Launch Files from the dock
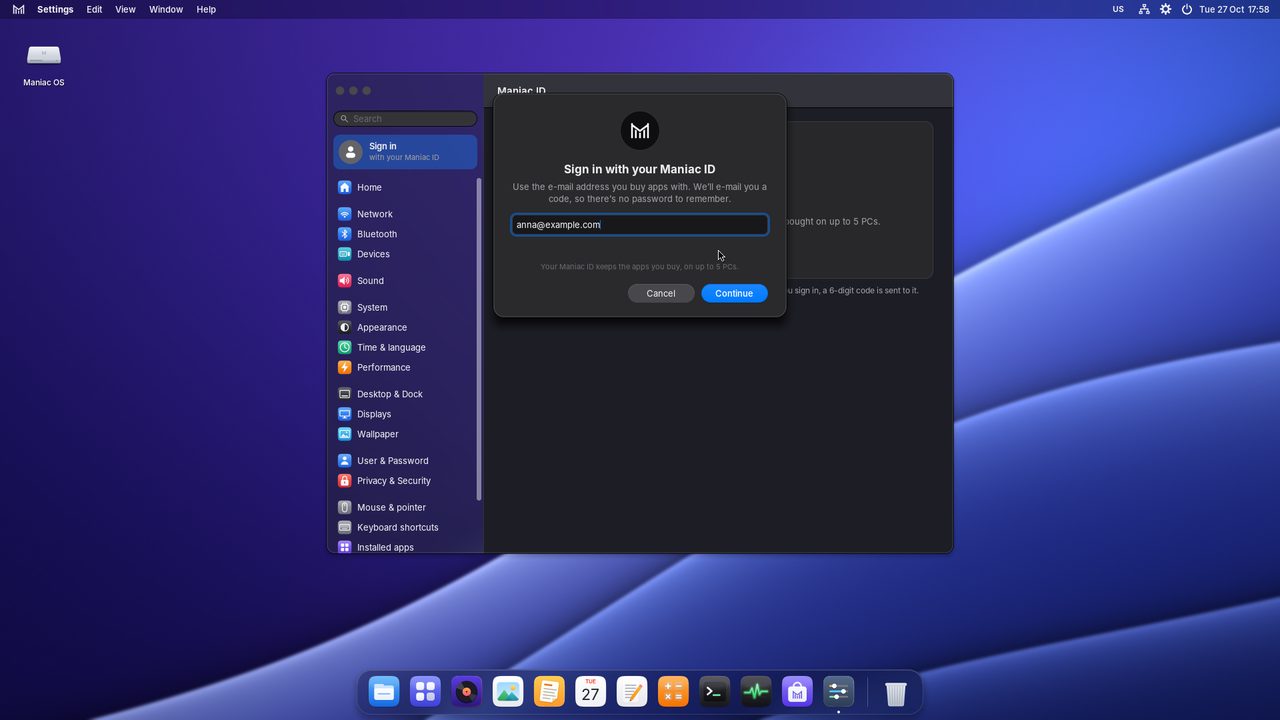1280x720 pixels. pyautogui.click(x=384, y=692)
